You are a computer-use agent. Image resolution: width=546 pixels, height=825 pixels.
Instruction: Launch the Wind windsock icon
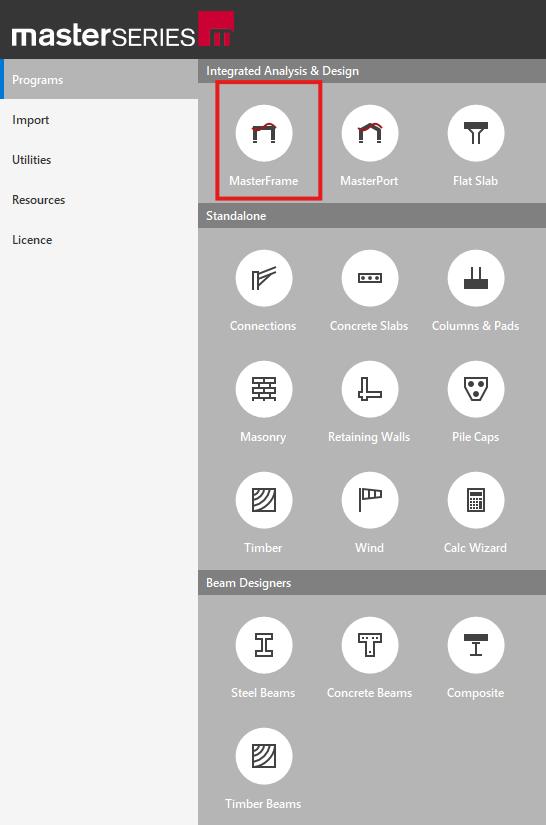coord(370,500)
